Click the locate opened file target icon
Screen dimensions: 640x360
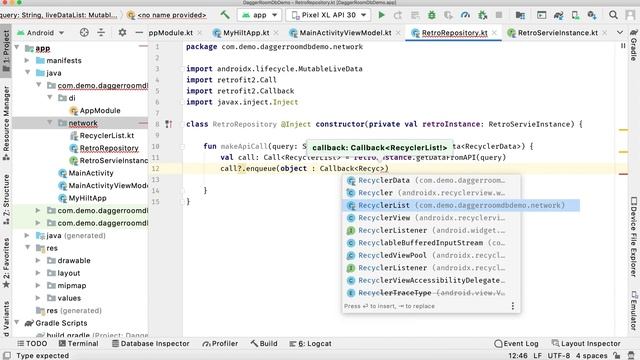pyautogui.click(x=84, y=32)
